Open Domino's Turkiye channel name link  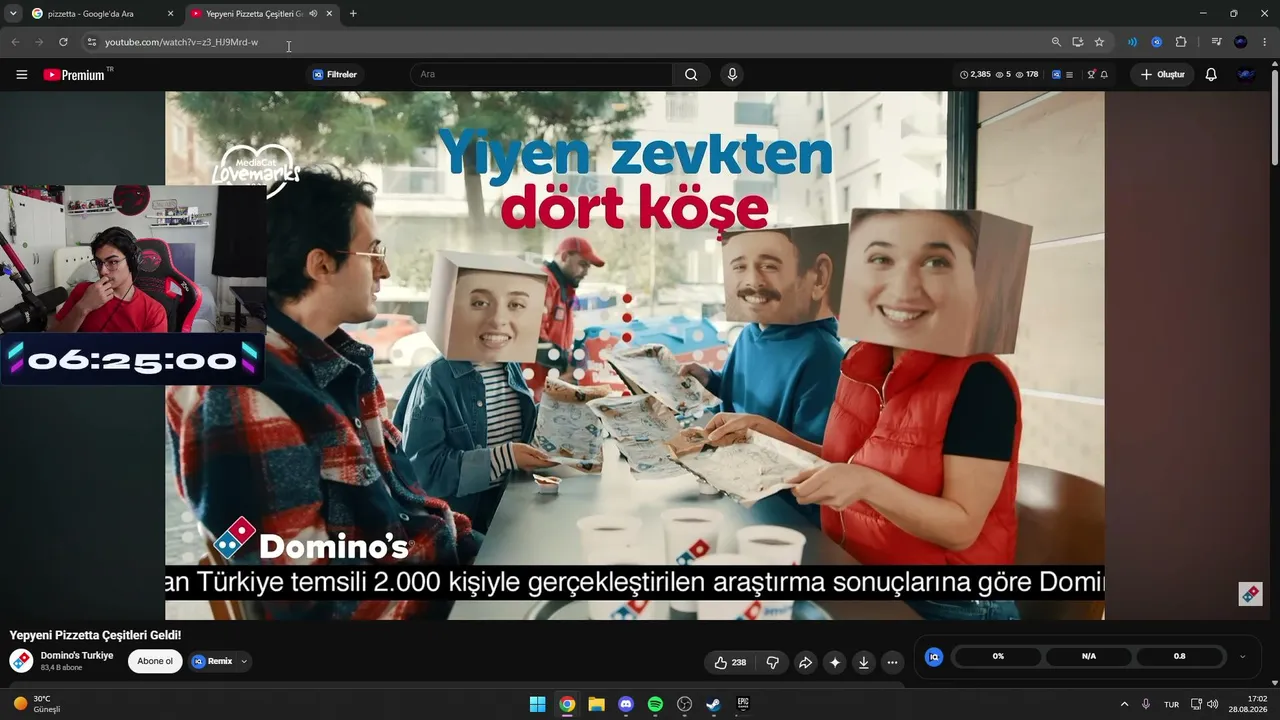point(77,655)
